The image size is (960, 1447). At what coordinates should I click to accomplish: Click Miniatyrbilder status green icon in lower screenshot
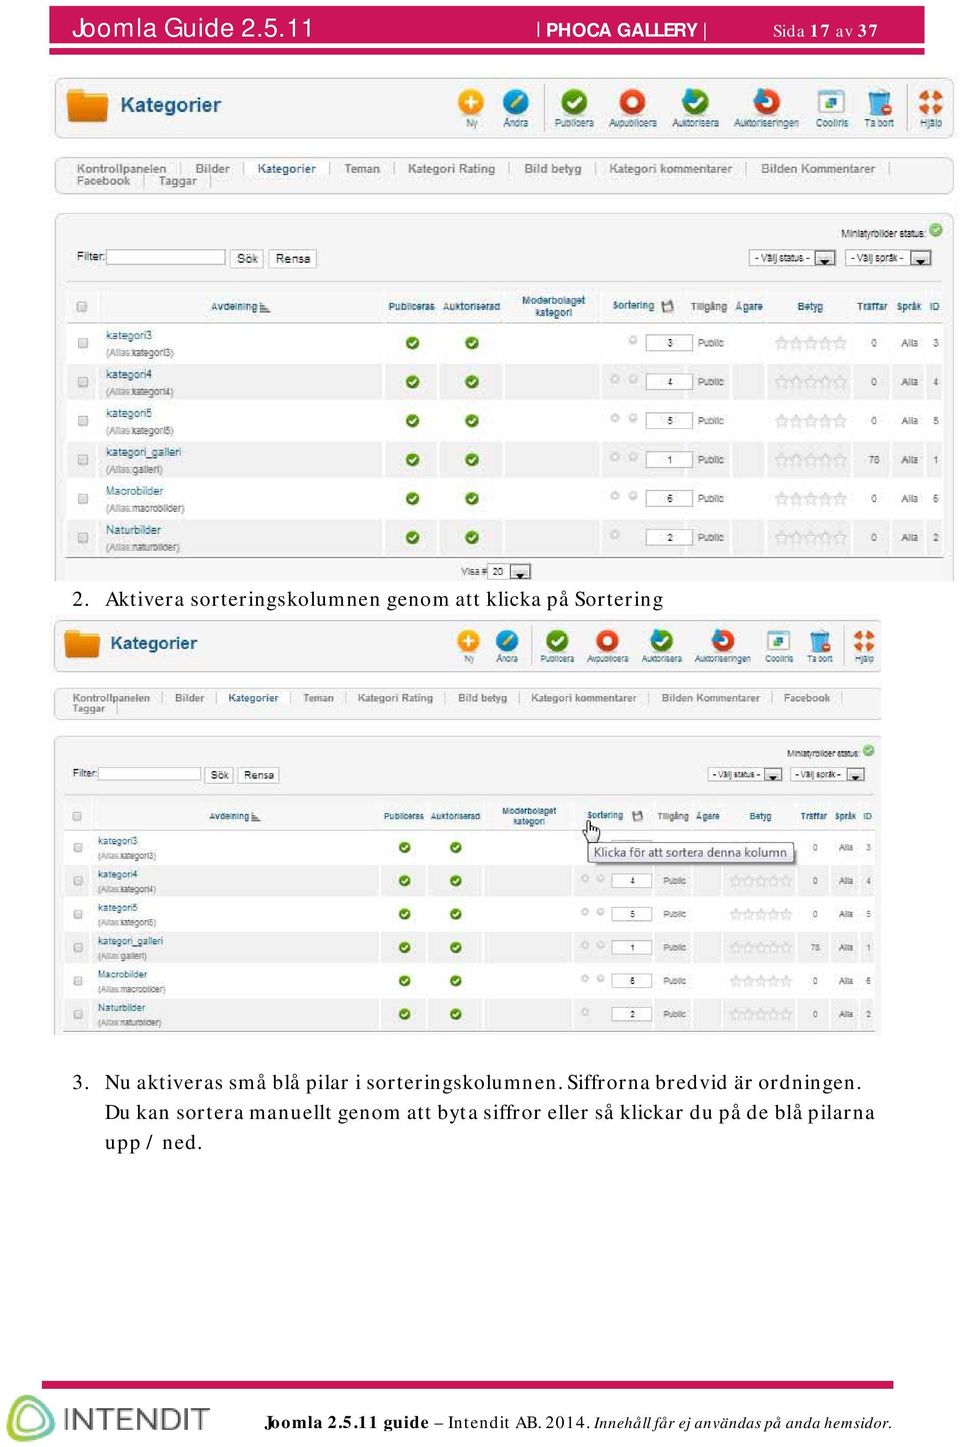click(869, 750)
